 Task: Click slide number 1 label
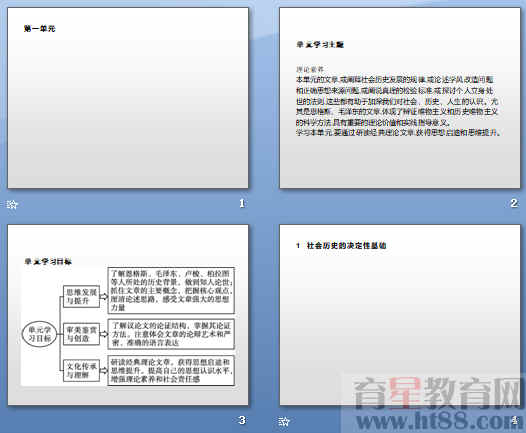(x=242, y=203)
